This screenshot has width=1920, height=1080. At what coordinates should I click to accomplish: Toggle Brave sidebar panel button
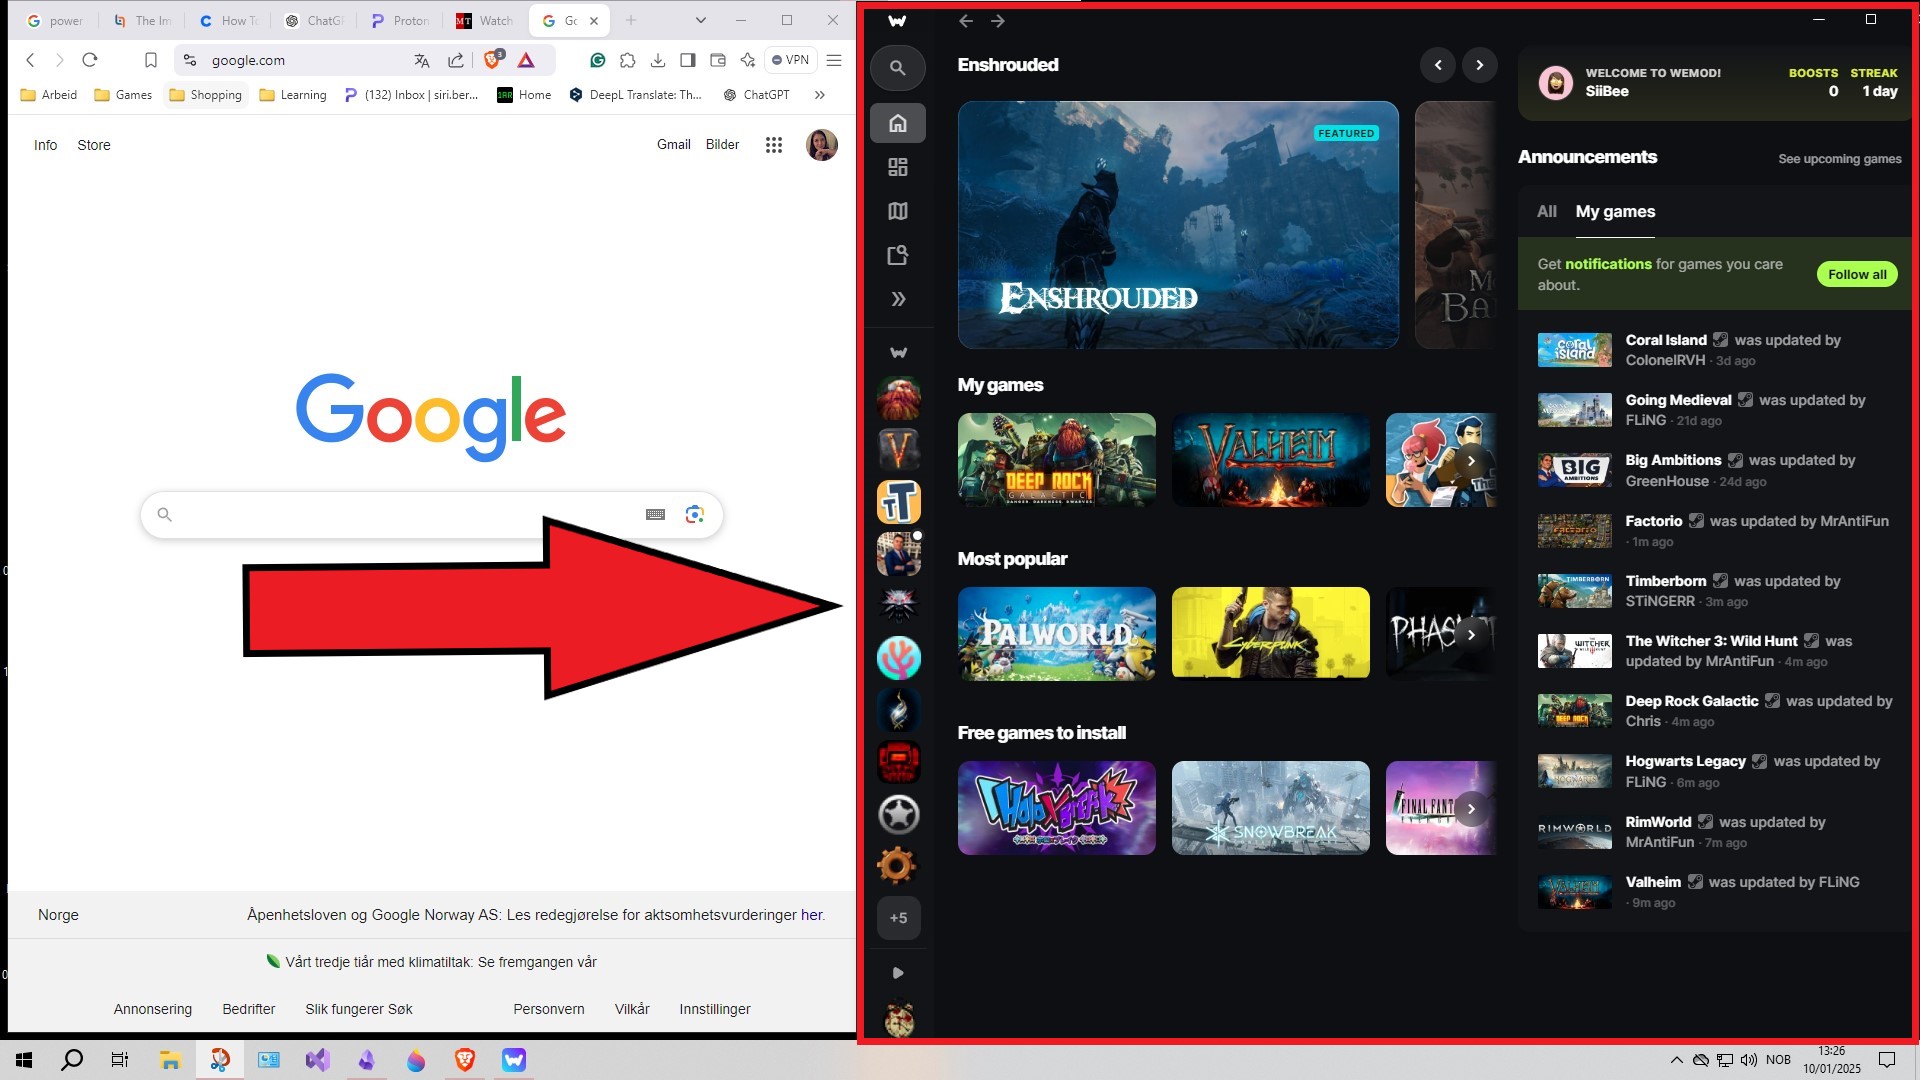click(x=687, y=60)
